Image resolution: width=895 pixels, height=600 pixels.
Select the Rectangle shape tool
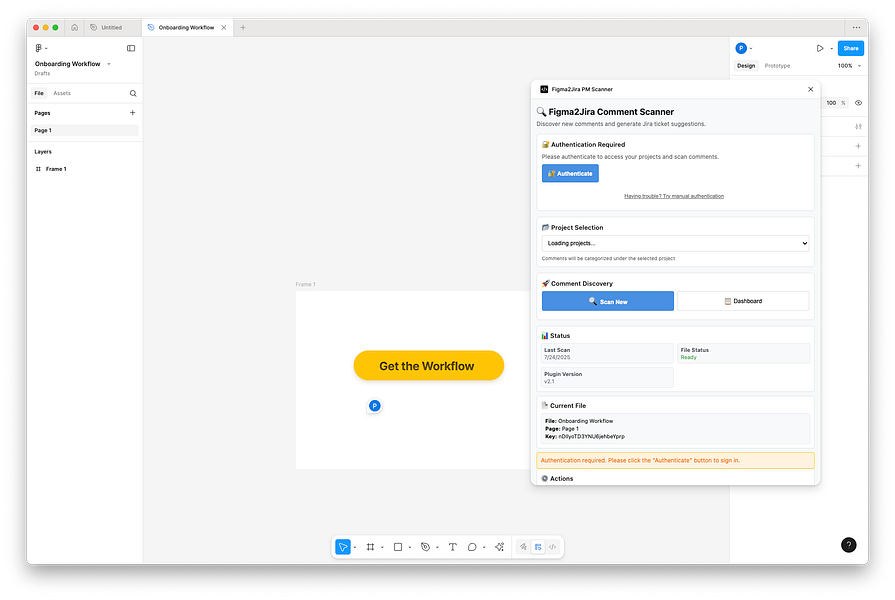(399, 546)
